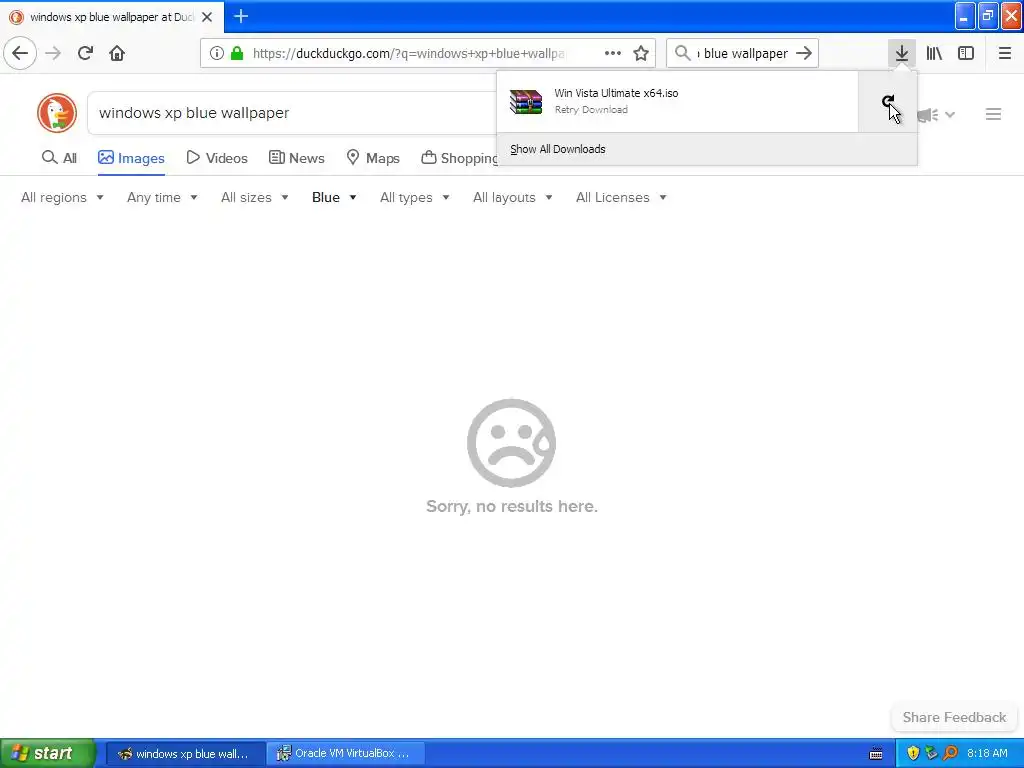Reload the current page
Viewport: 1024px width, 768px height.
click(x=85, y=53)
